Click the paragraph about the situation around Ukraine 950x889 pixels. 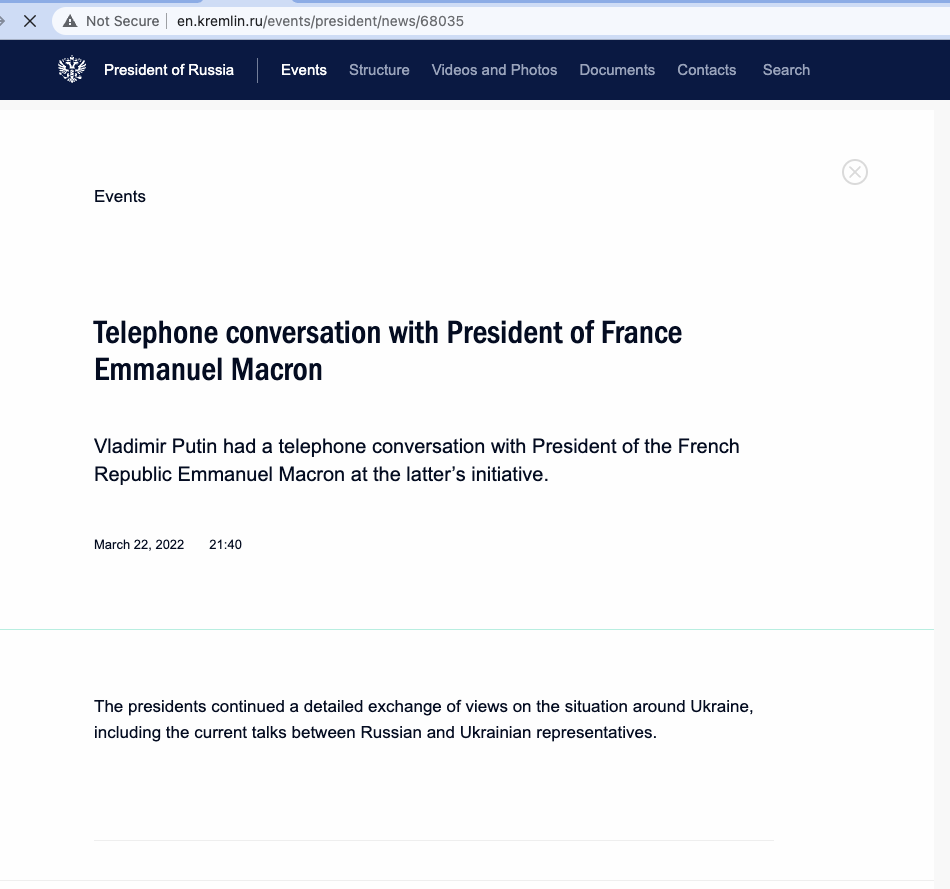point(423,720)
